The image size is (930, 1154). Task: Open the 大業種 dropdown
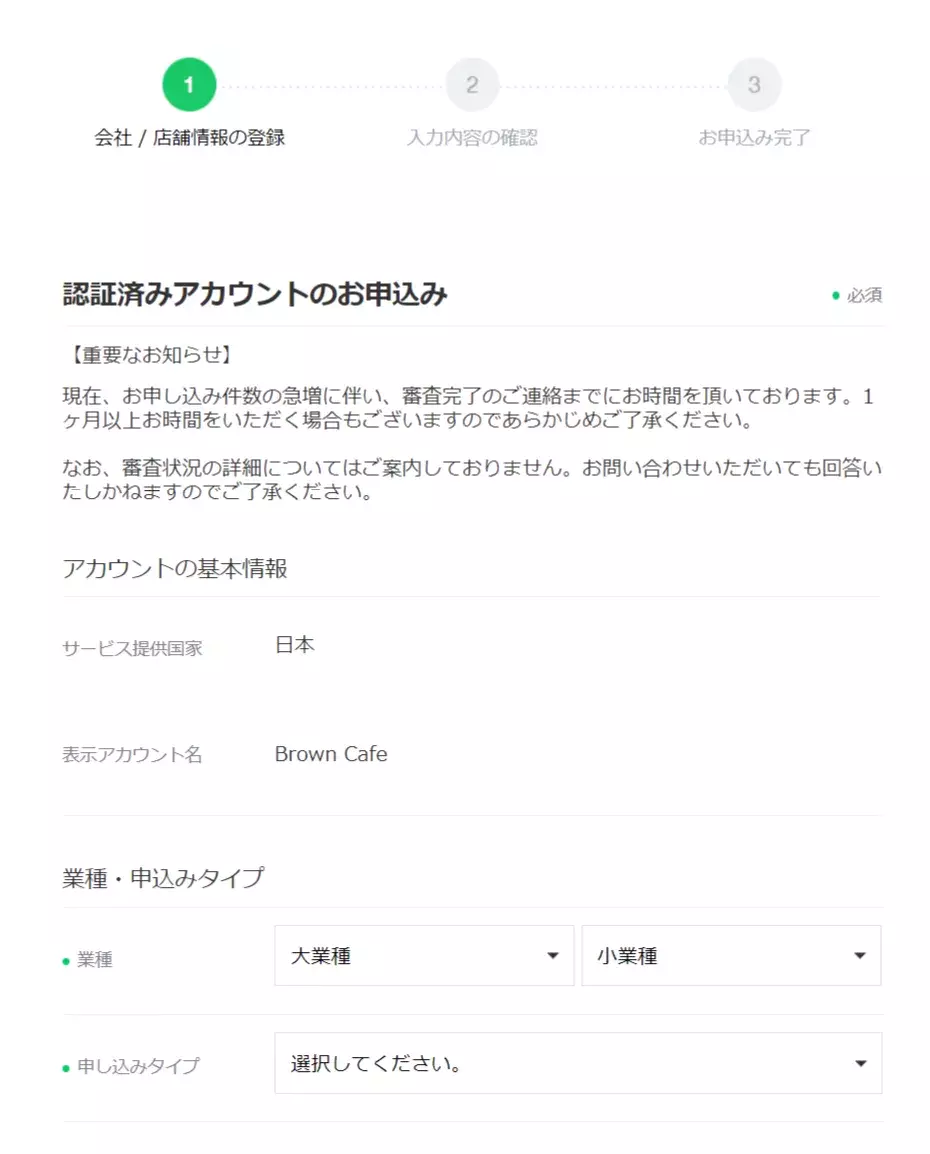tap(424, 955)
